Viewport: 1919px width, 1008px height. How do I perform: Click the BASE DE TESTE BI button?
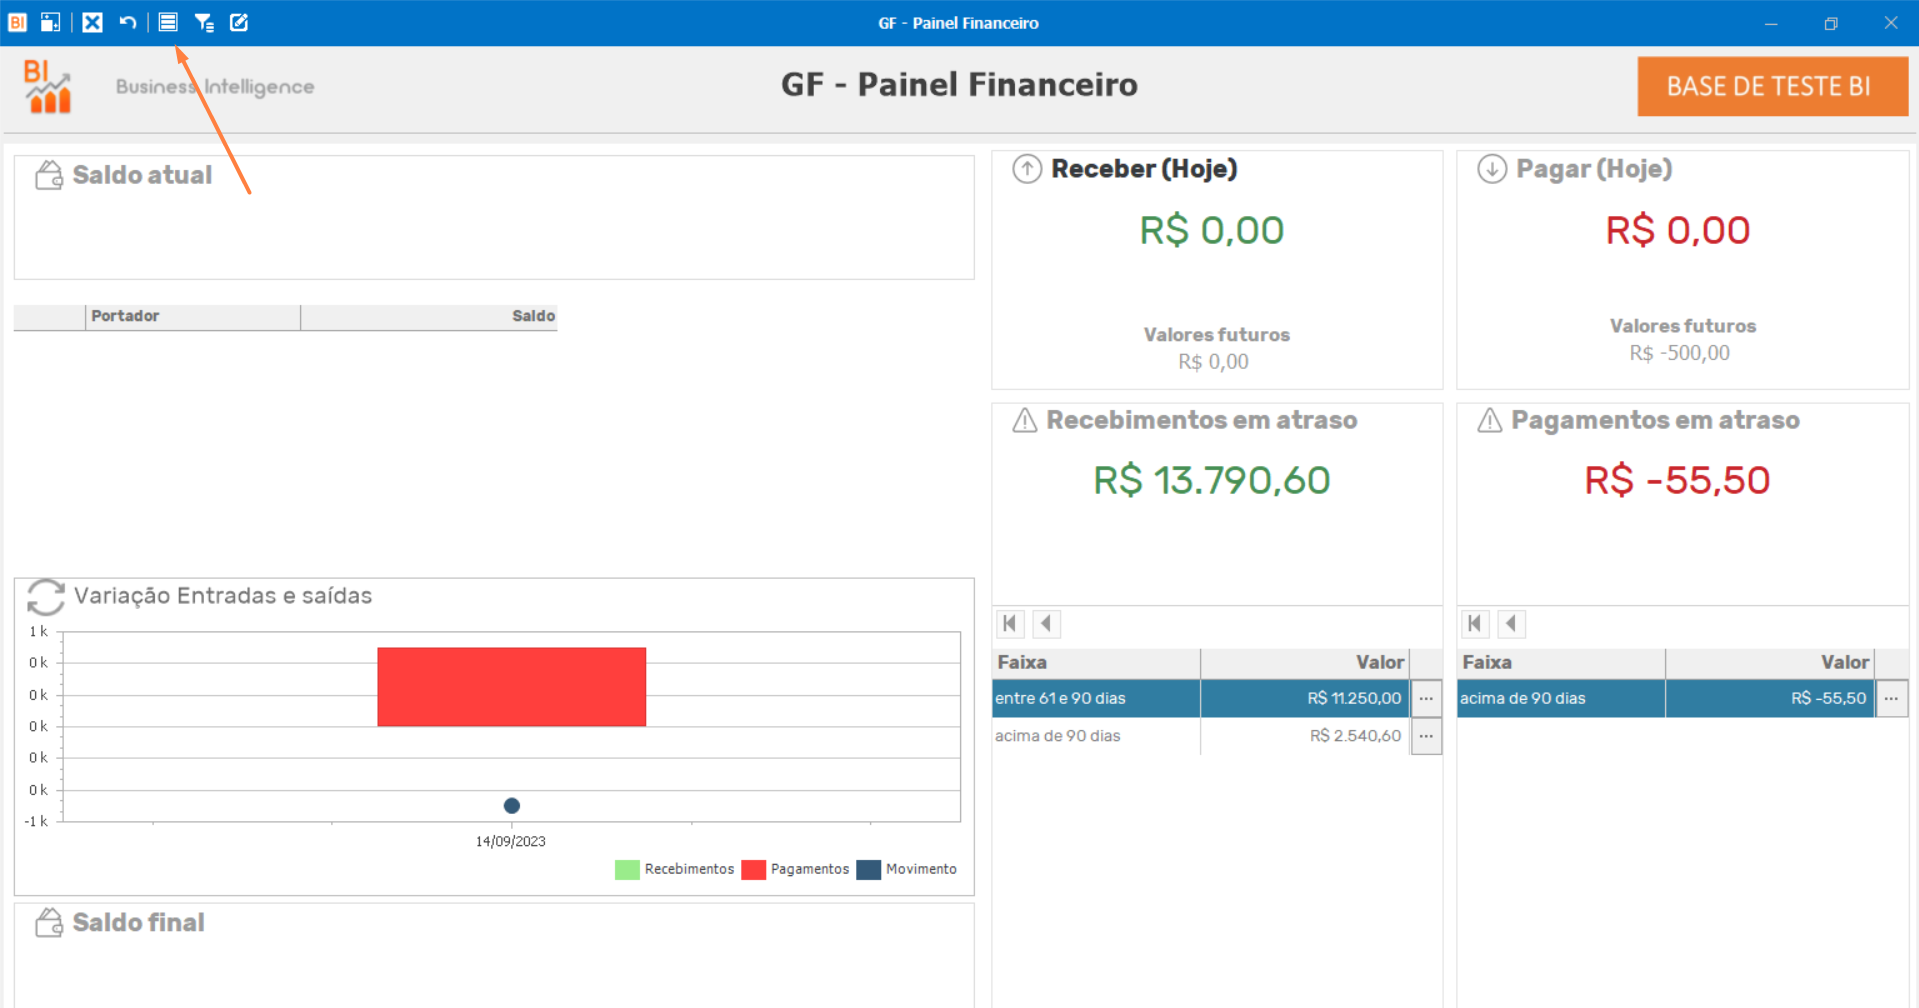coord(1771,86)
